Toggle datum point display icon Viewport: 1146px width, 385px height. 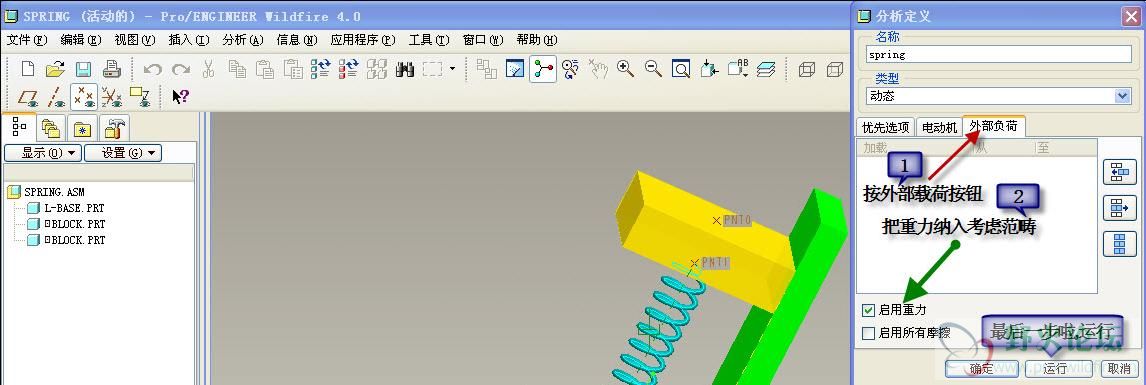point(84,96)
